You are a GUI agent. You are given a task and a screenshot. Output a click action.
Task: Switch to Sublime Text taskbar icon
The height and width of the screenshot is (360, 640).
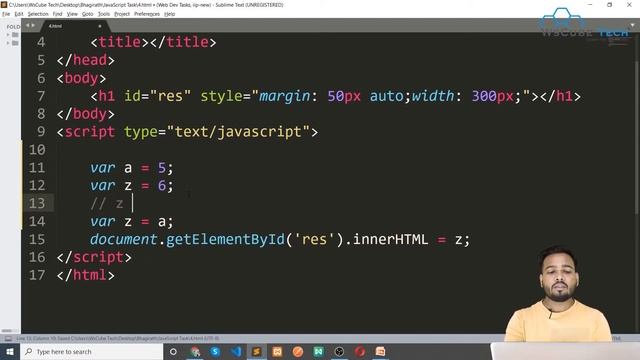coord(256,351)
